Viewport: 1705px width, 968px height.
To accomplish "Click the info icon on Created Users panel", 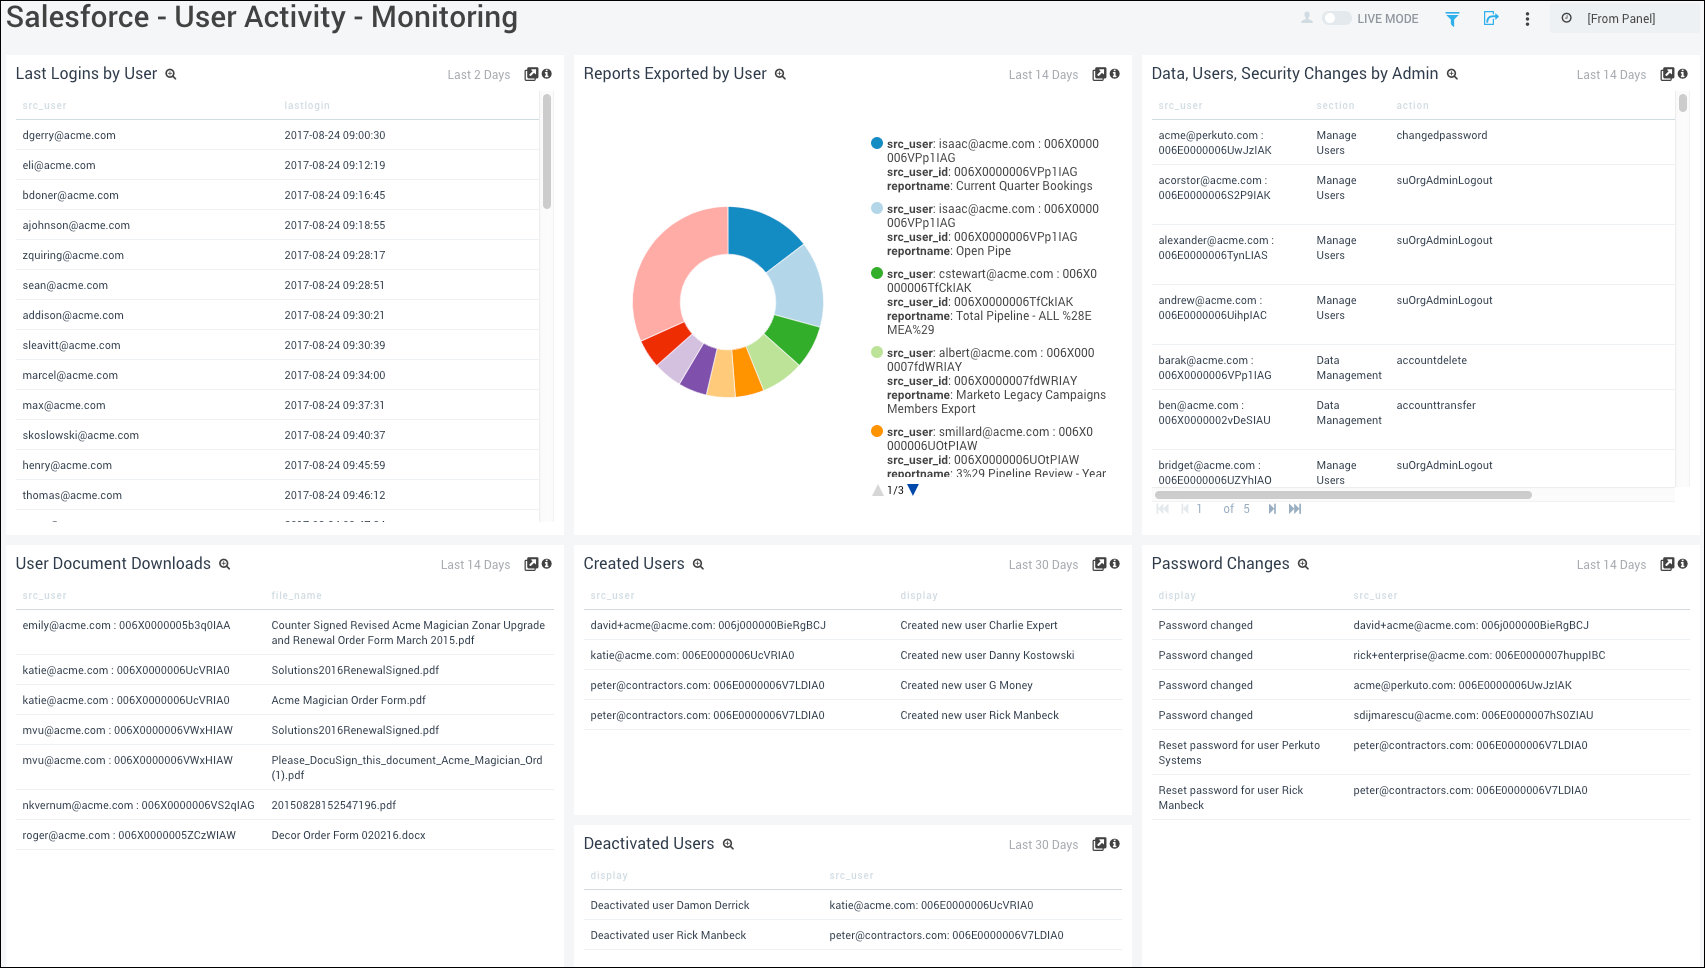I will pyautogui.click(x=1114, y=564).
